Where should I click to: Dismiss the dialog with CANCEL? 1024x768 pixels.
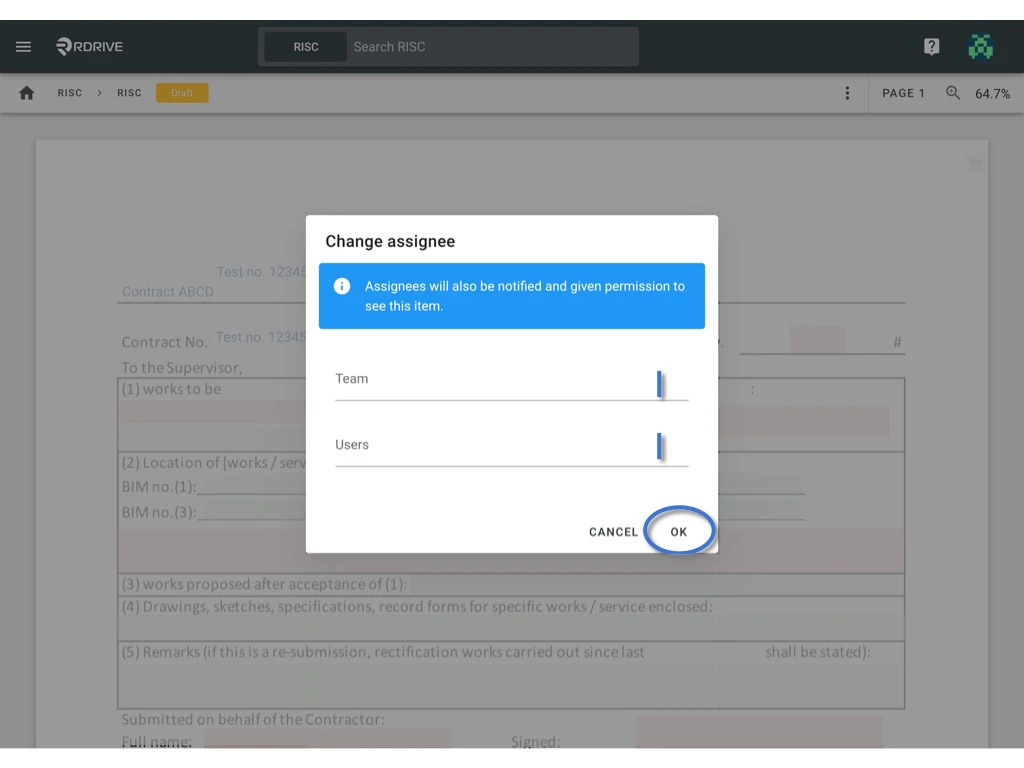coord(612,531)
